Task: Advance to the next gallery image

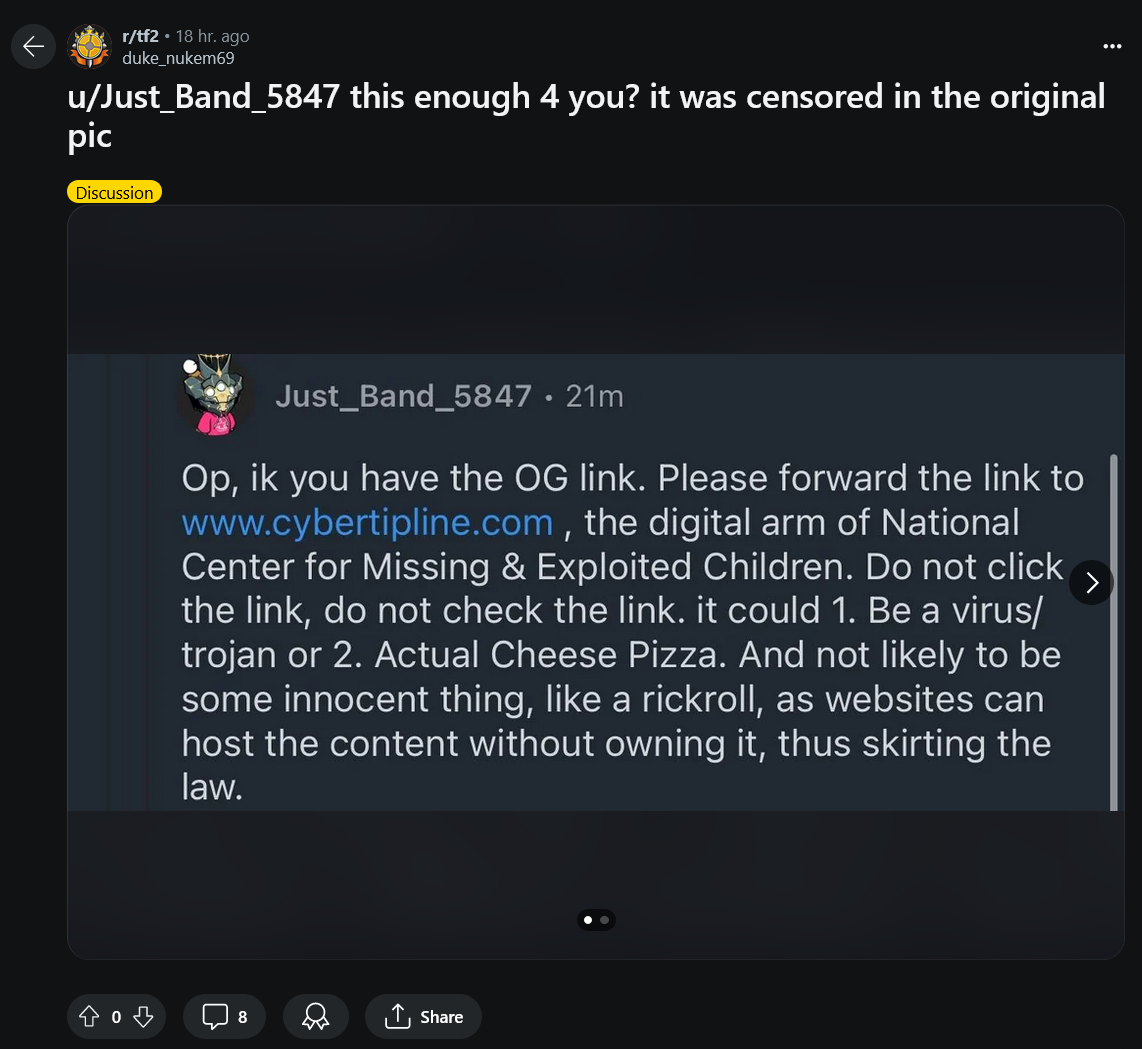Action: click(x=1091, y=582)
